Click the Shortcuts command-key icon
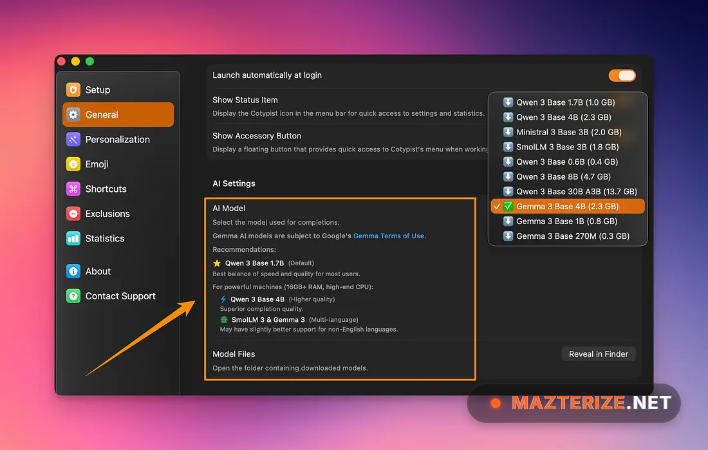The image size is (708, 450). click(73, 189)
